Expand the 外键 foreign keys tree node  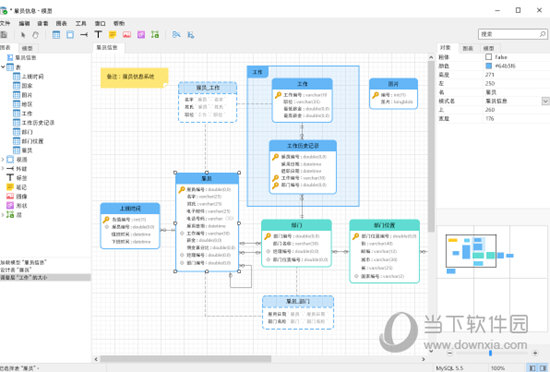(3, 169)
